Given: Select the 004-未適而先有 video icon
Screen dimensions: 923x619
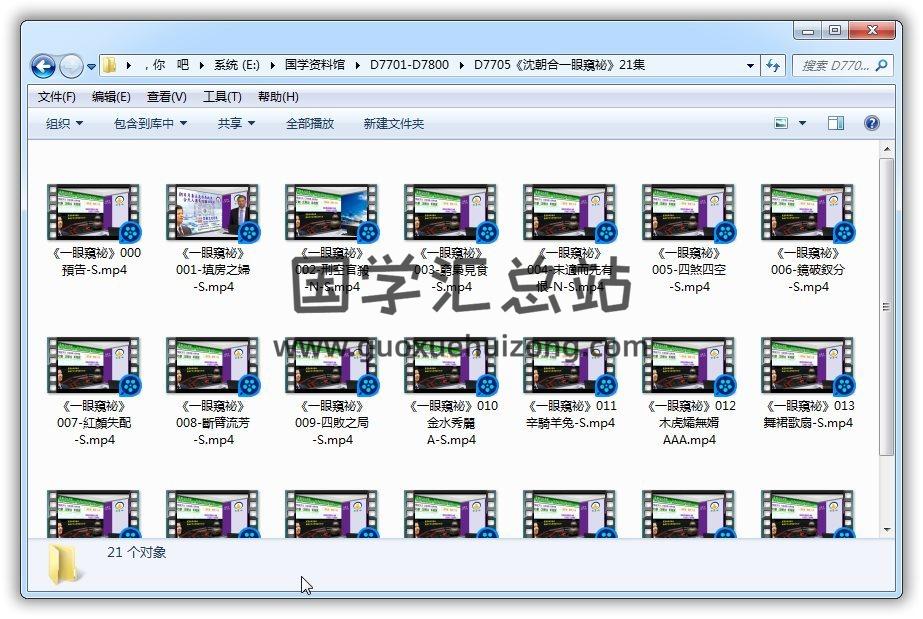Looking at the screenshot, I should (x=570, y=212).
